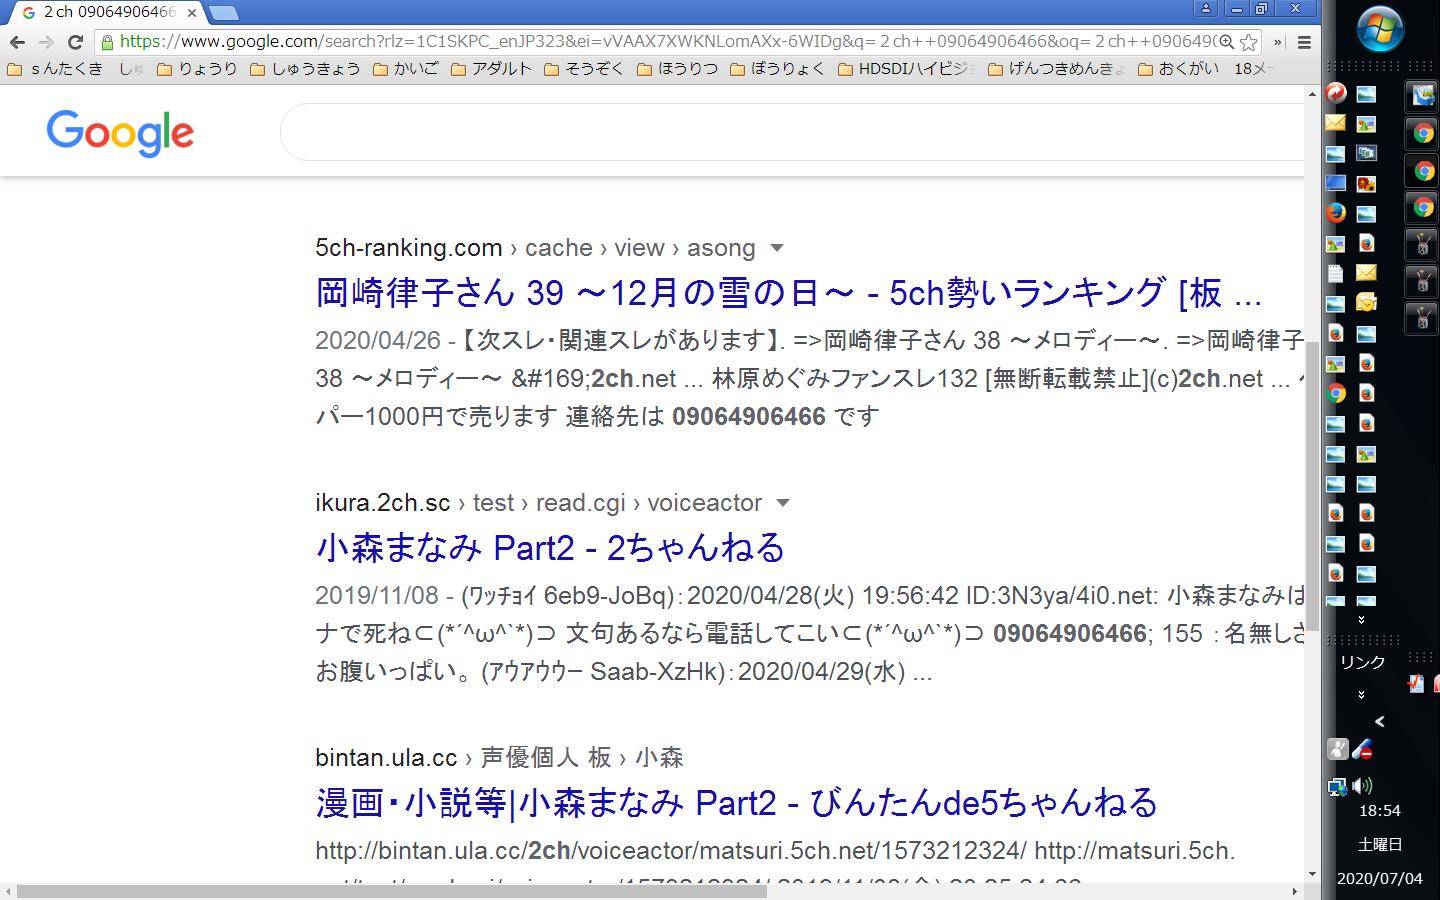
Task: Click the vertical scrollbar thumb
Action: click(1312, 485)
